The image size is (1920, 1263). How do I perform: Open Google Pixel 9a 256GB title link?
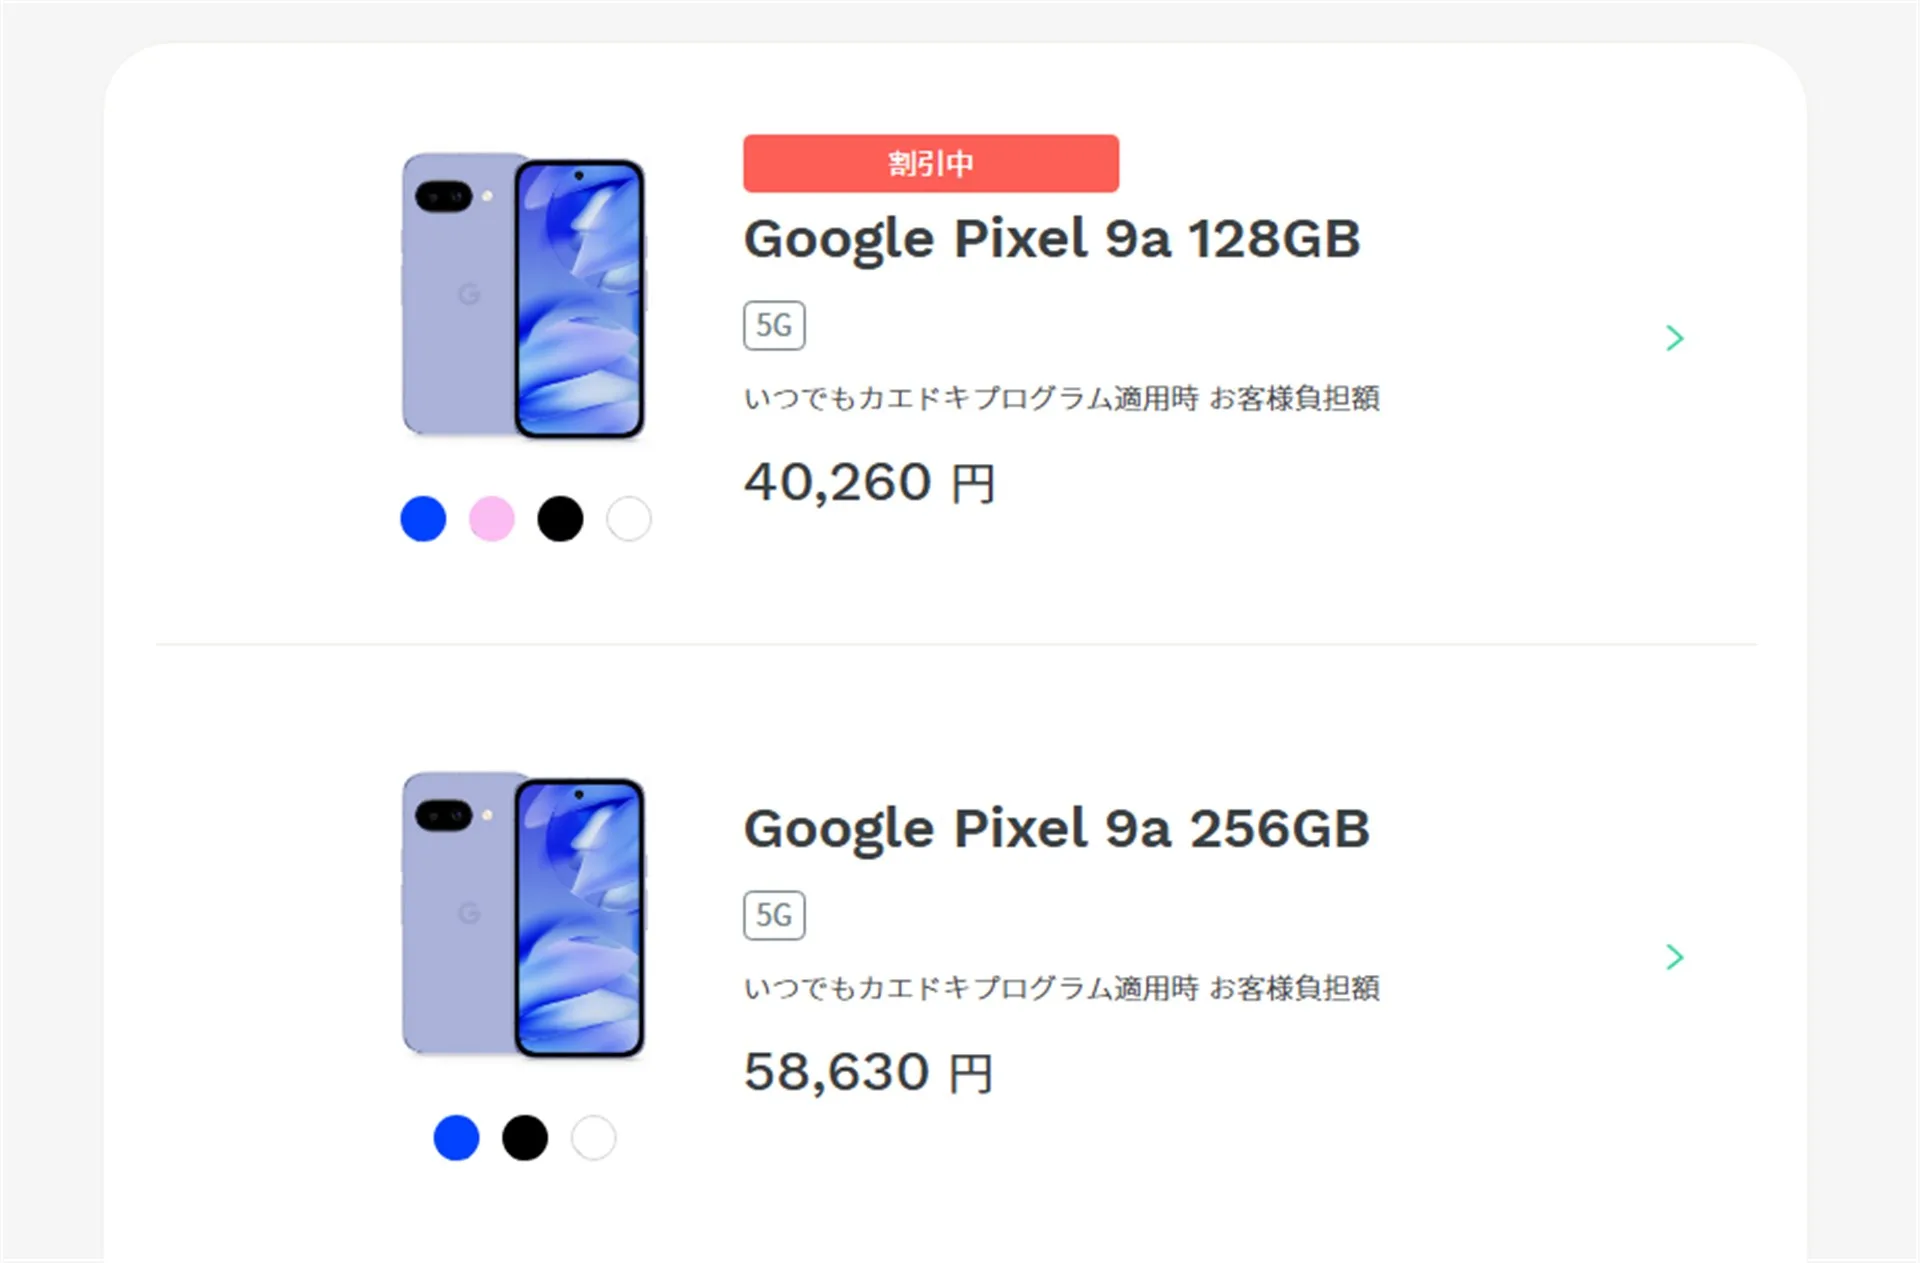point(1056,830)
